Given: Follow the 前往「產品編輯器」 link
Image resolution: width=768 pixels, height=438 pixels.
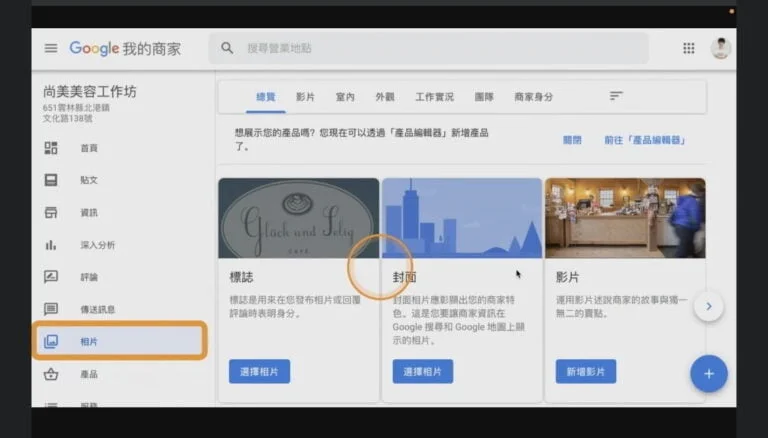Looking at the screenshot, I should pos(645,140).
